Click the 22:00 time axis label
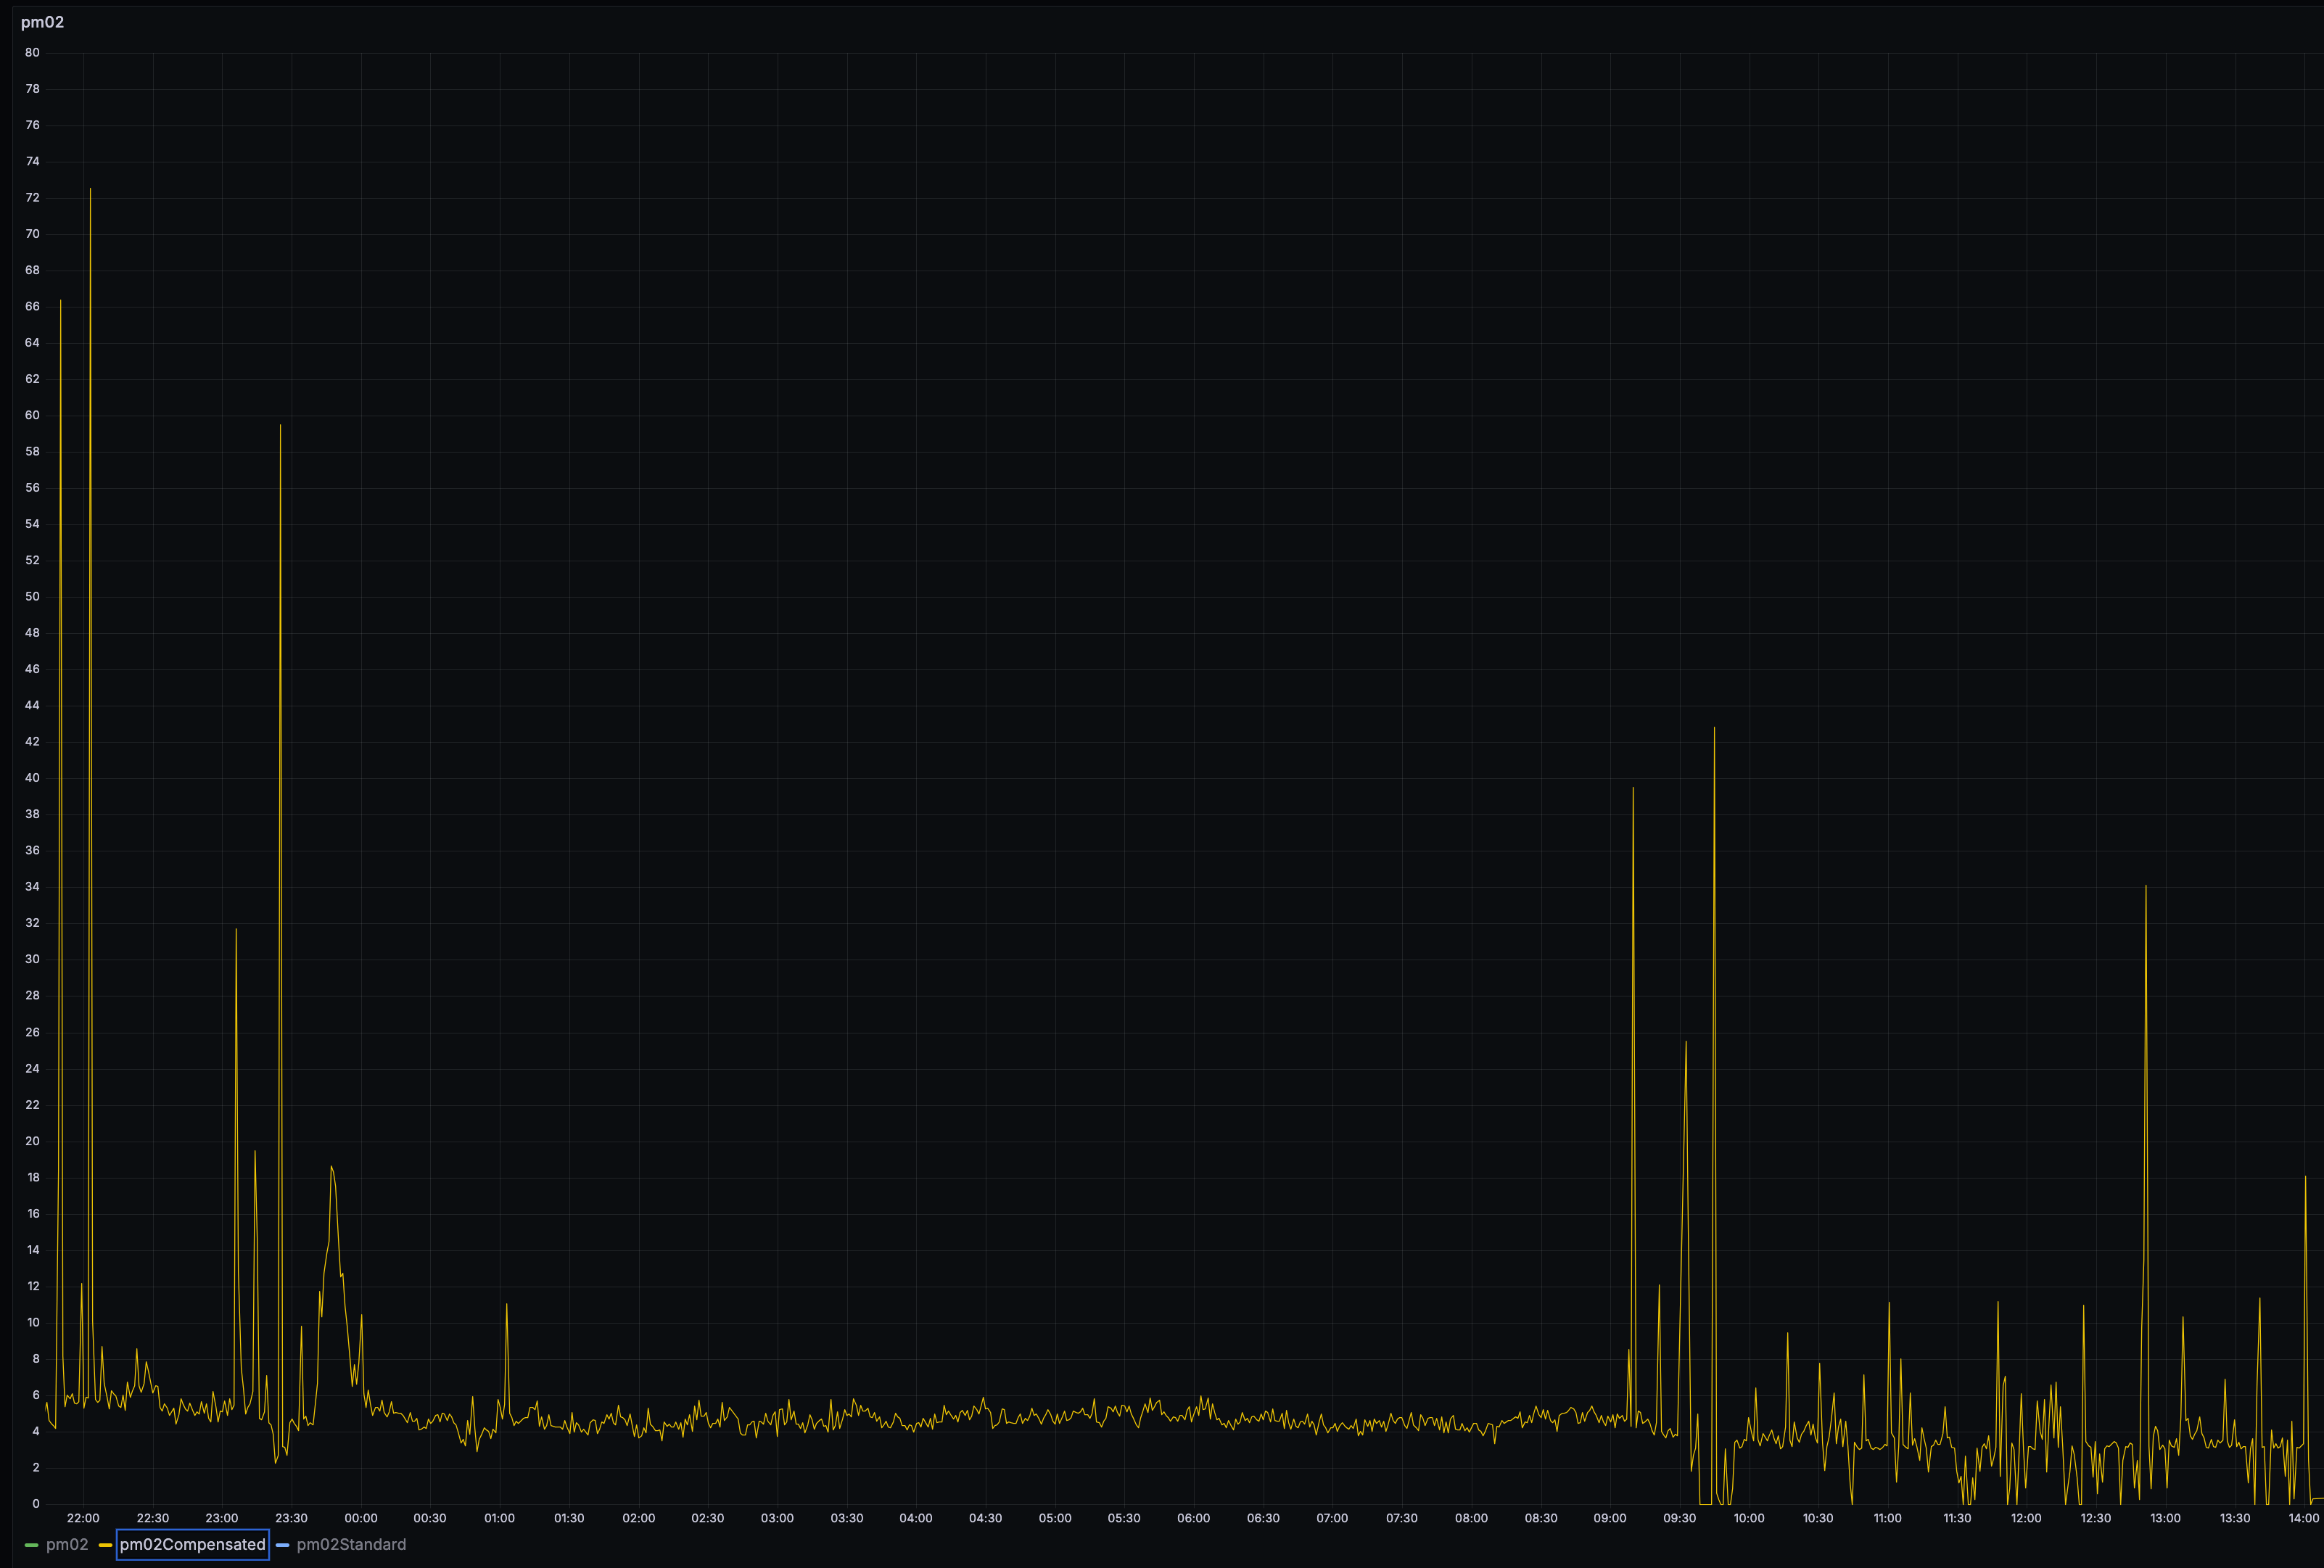Viewport: 2324px width, 1568px height. pos(83,1518)
